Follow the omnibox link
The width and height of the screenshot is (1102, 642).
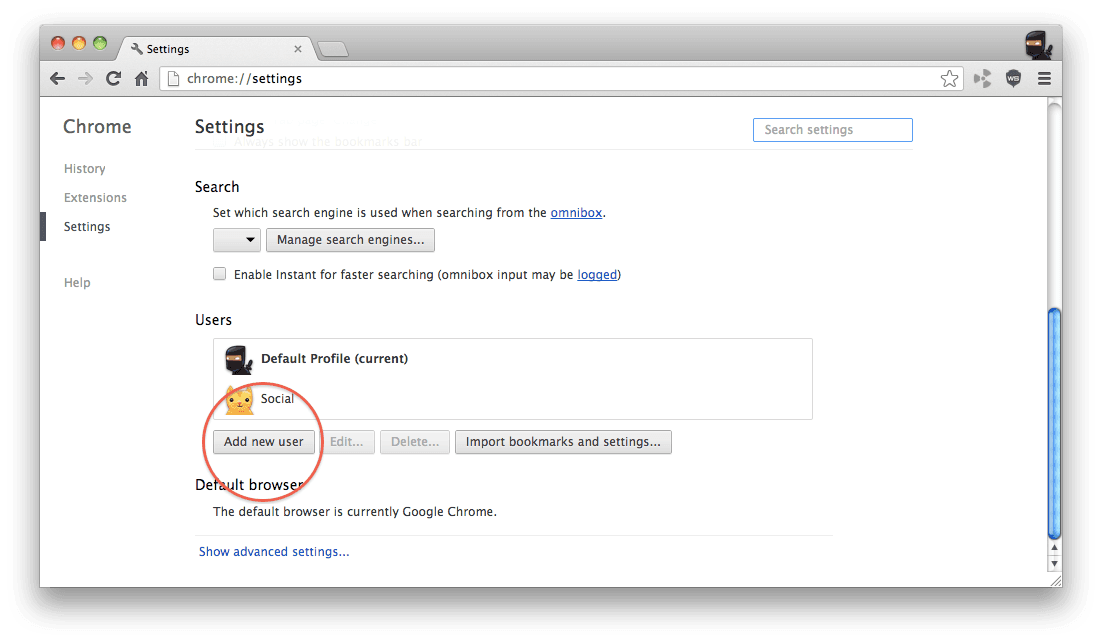point(576,212)
